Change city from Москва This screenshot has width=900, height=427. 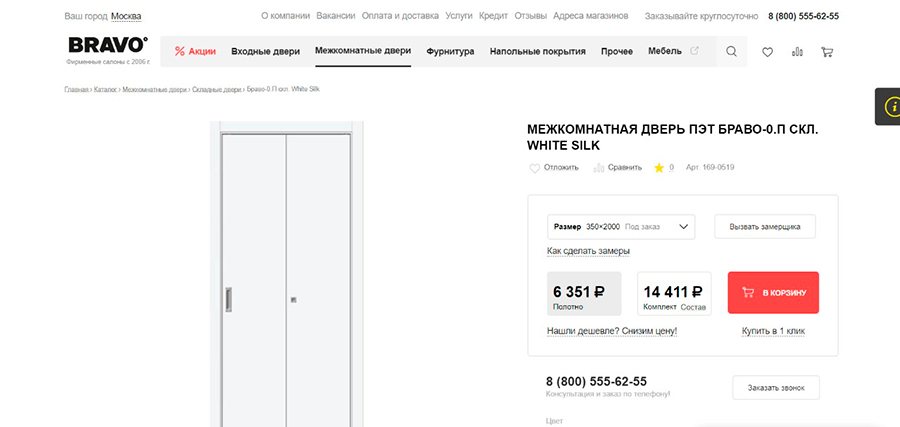[126, 17]
